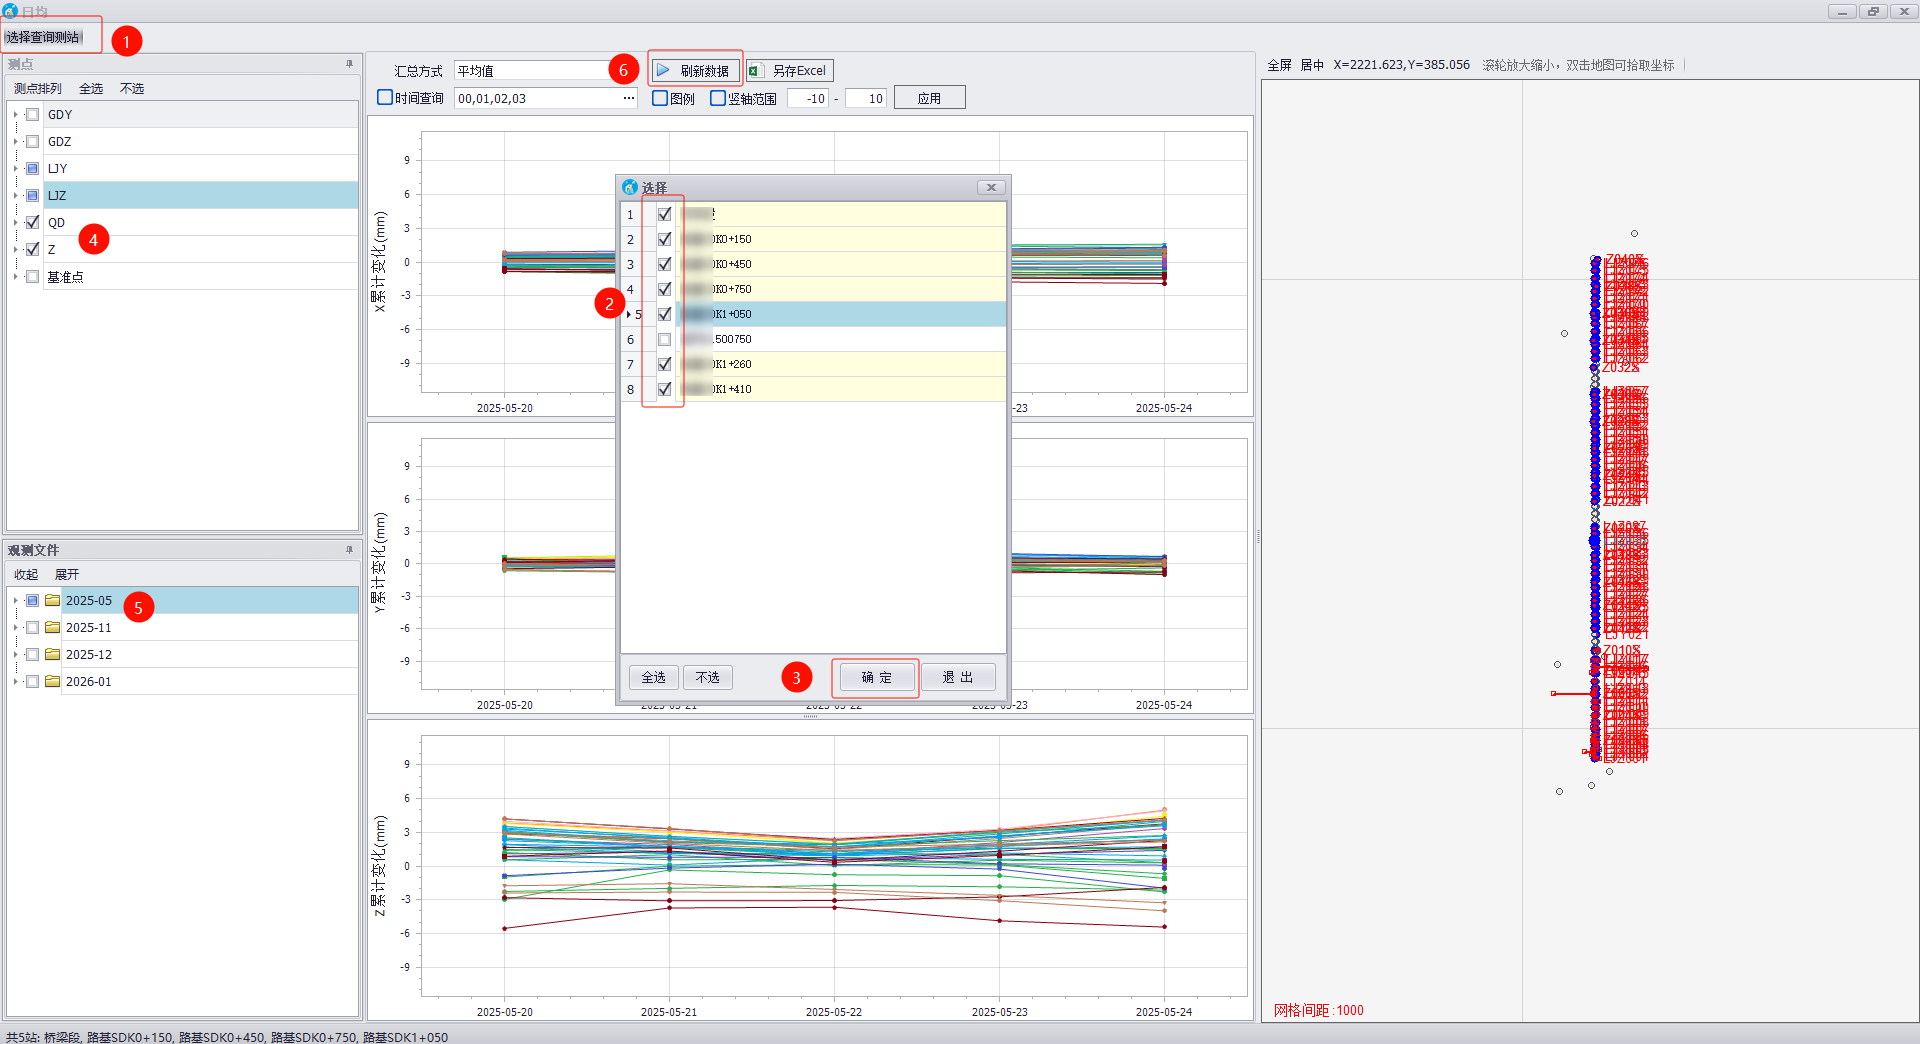
Task: Open the ellipsis button beside 00,01,02,03
Action: click(628, 98)
